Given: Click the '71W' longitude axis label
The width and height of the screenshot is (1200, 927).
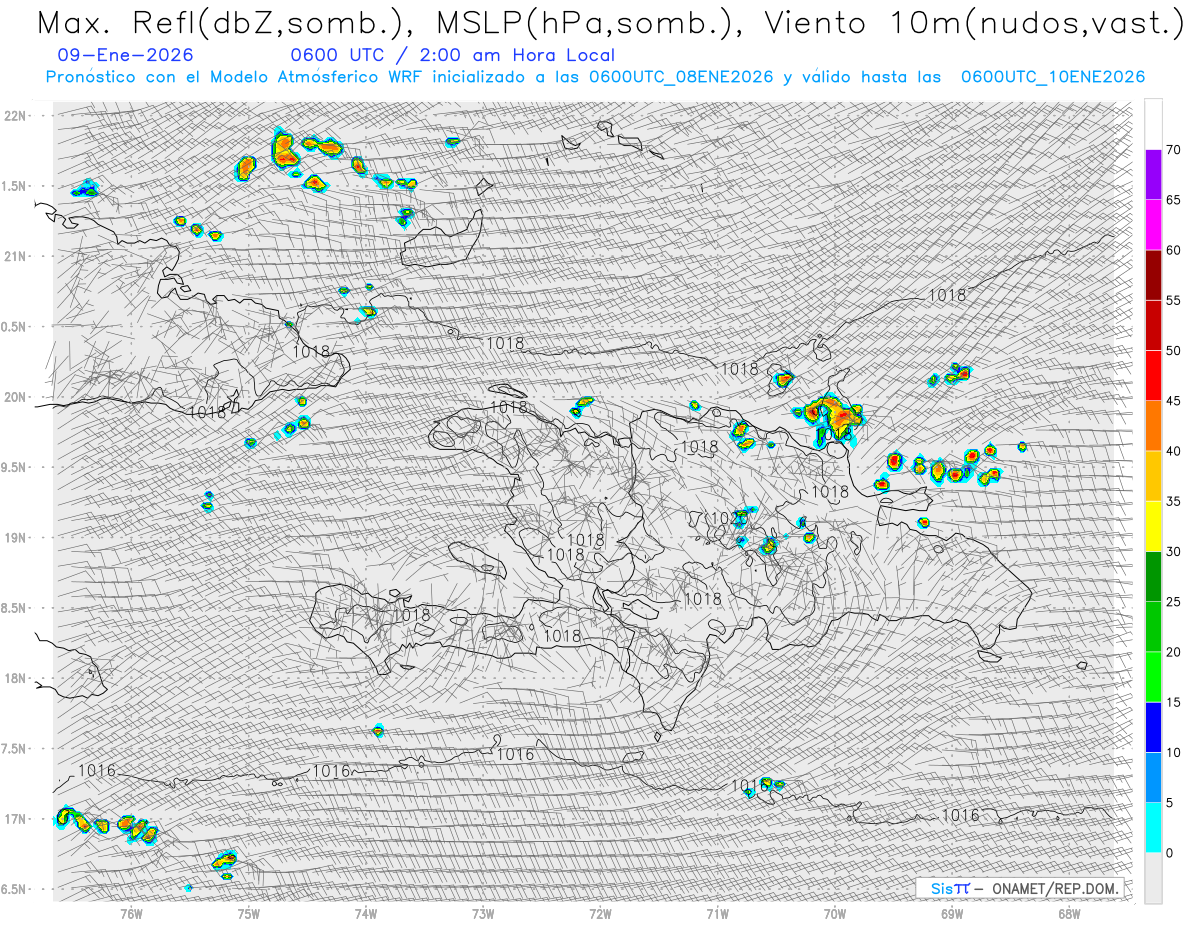Looking at the screenshot, I should click(x=718, y=914).
